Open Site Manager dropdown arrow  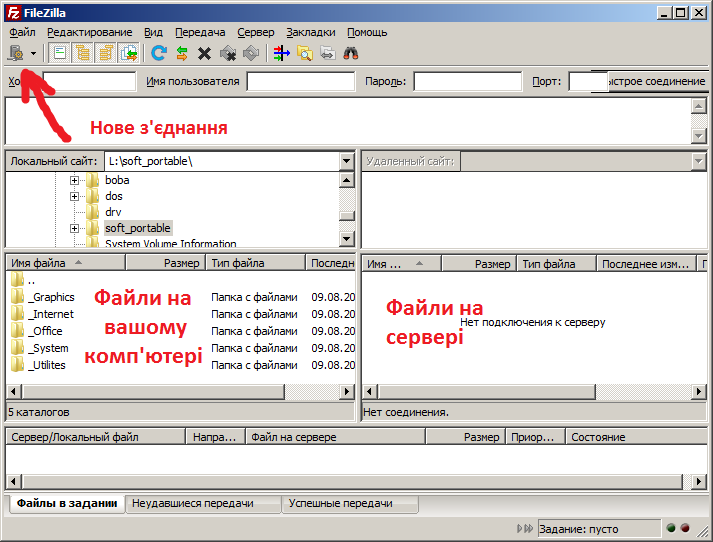tap(34, 53)
